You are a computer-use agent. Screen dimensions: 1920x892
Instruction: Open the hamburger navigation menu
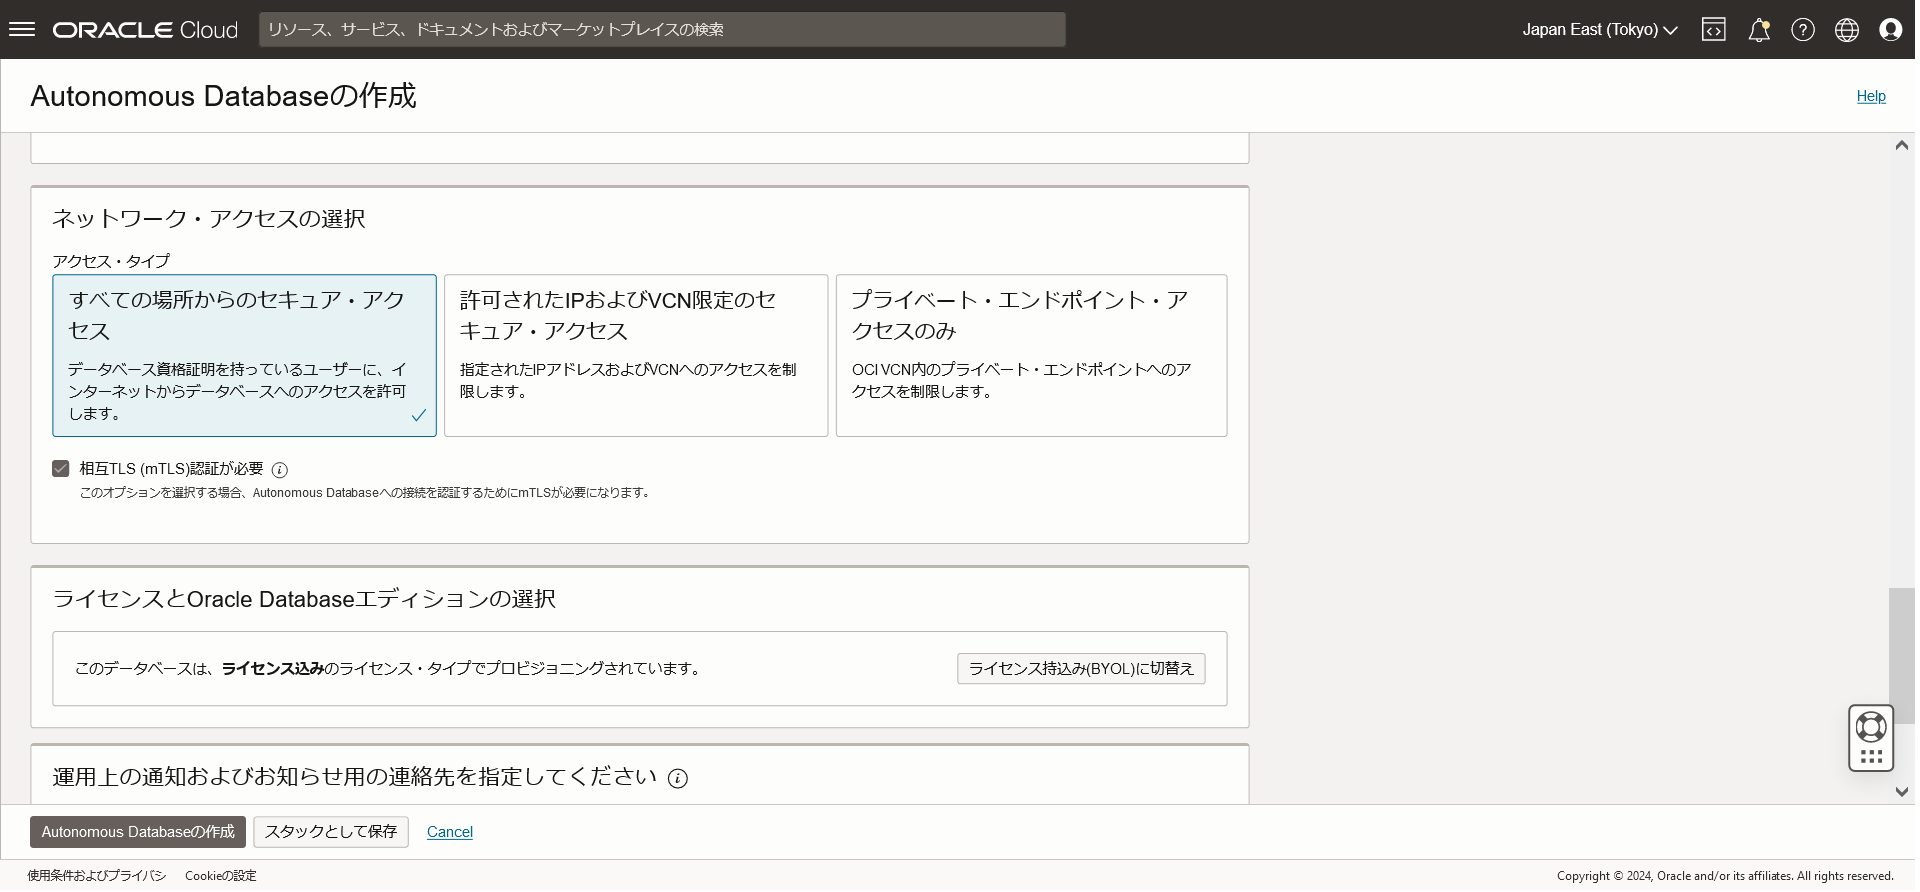pyautogui.click(x=22, y=29)
